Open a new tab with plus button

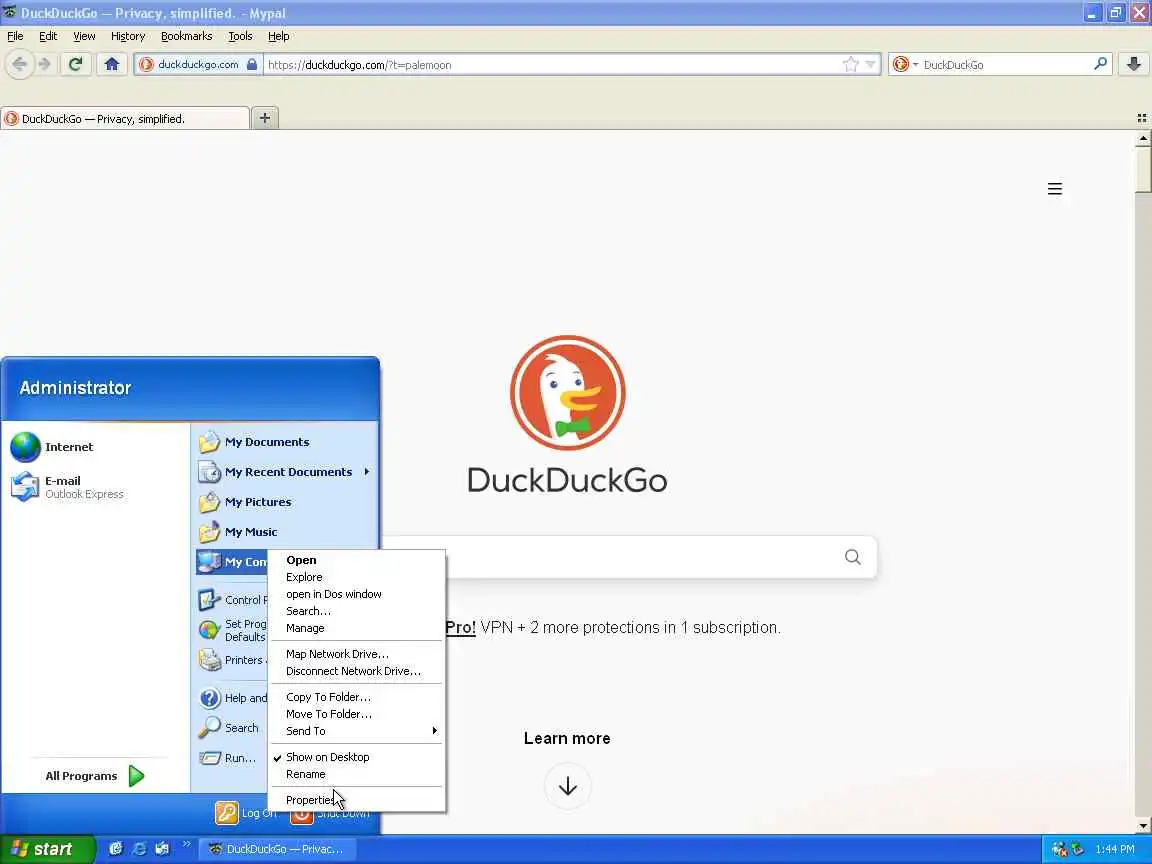(x=265, y=118)
